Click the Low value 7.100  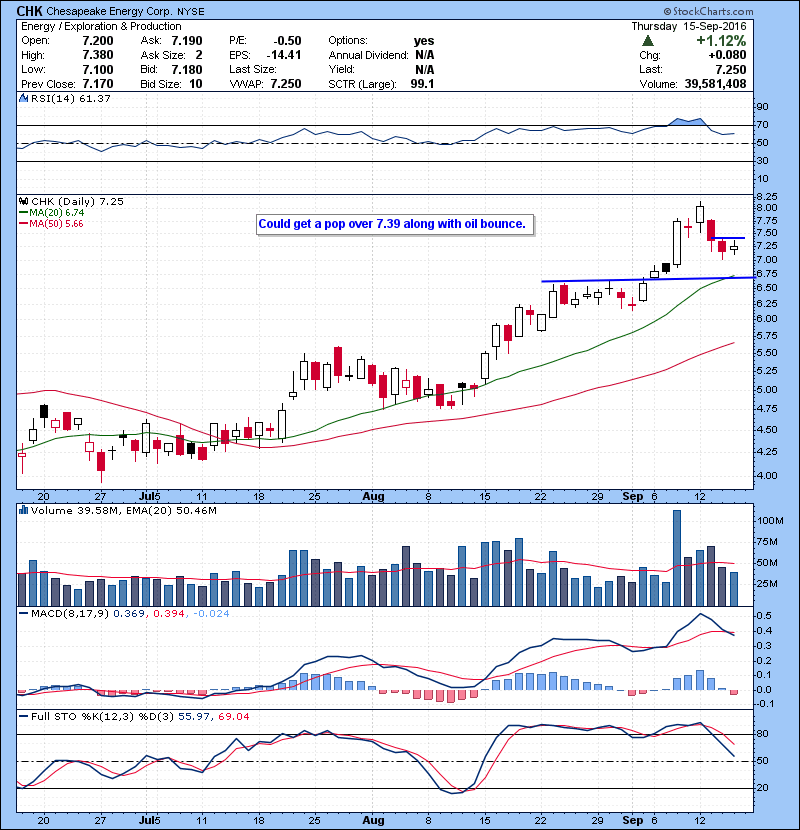click(x=98, y=69)
